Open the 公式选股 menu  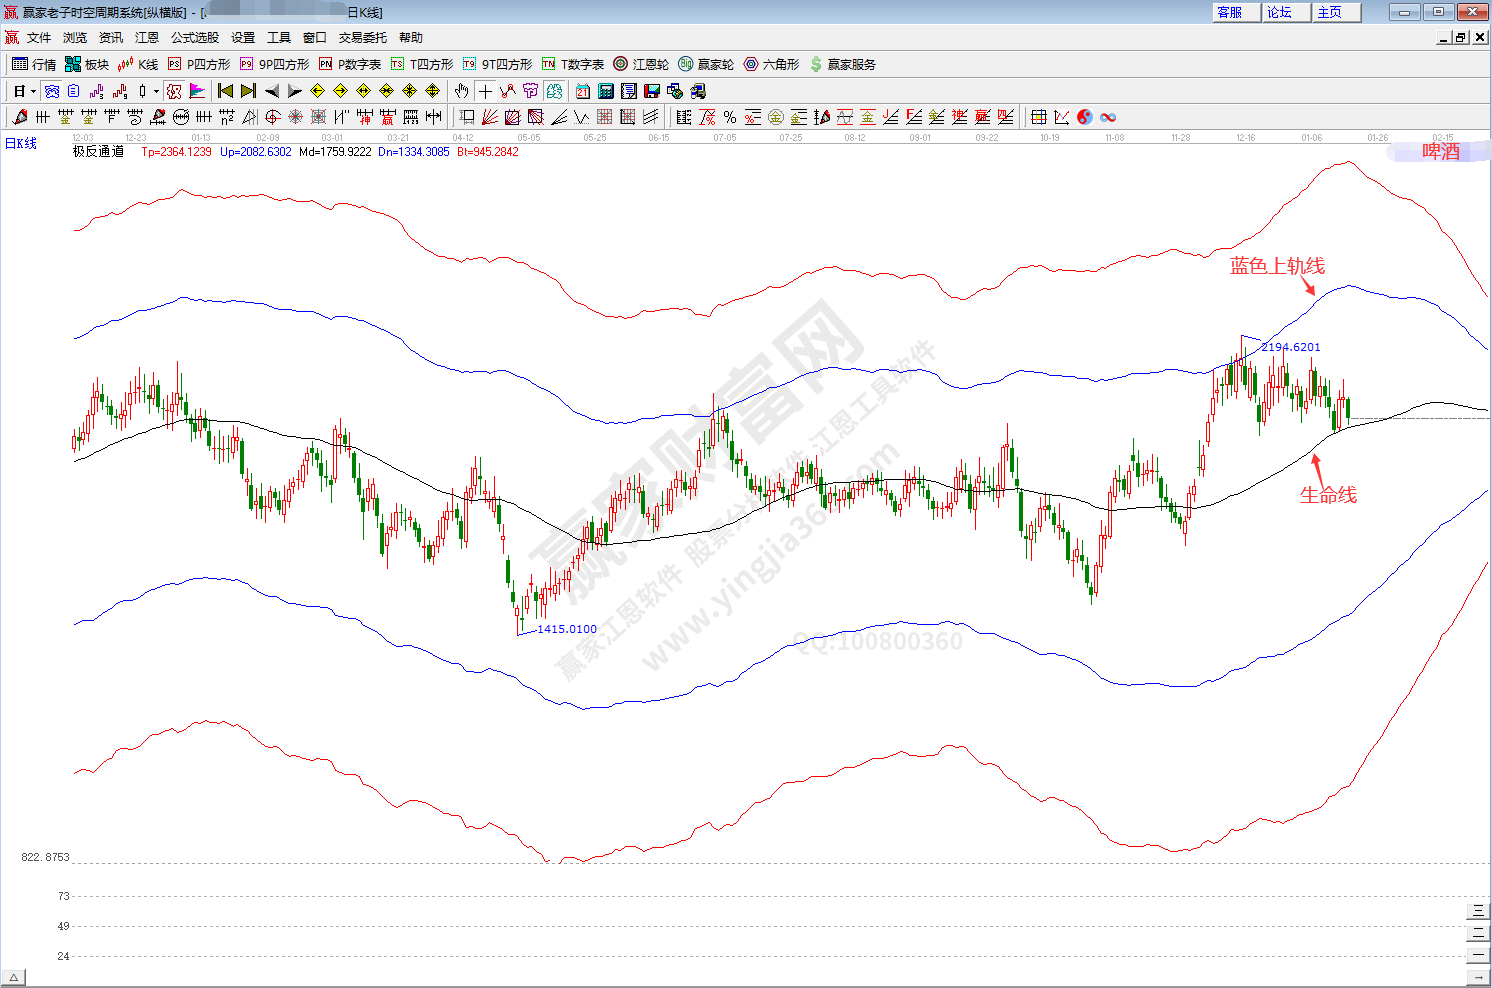coord(194,37)
